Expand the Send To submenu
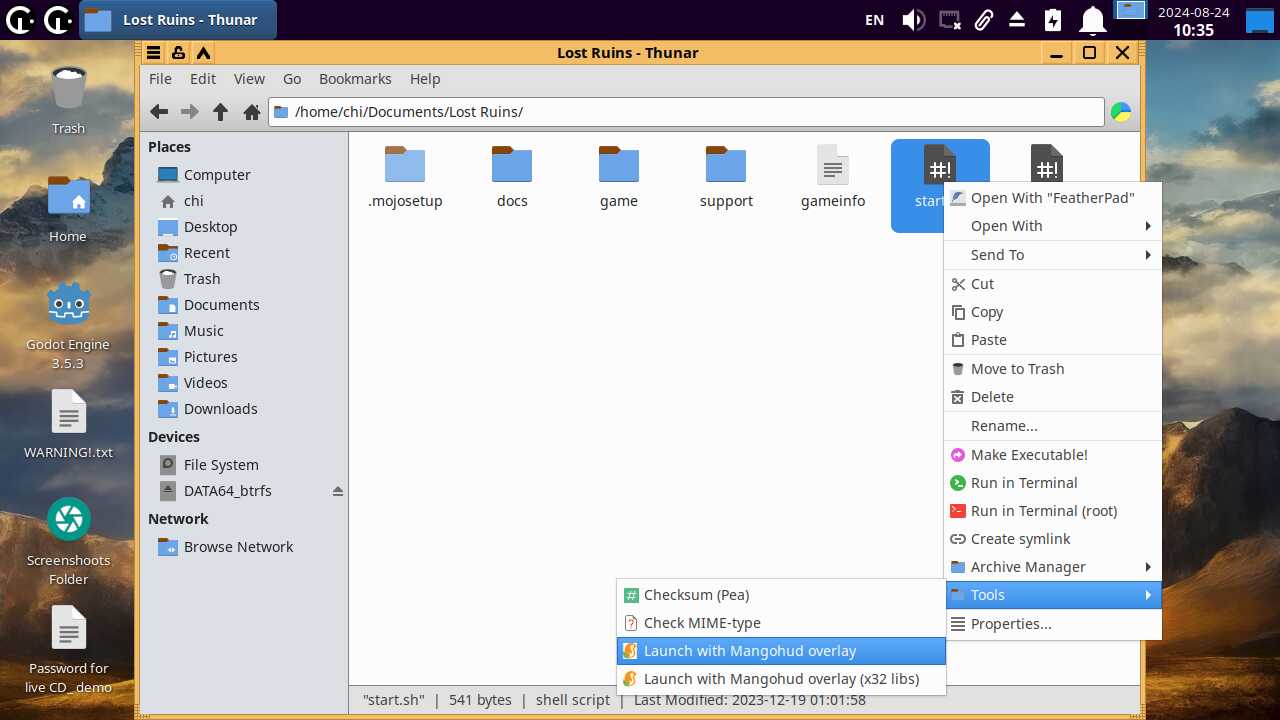This screenshot has width=1280, height=720. tap(1053, 255)
